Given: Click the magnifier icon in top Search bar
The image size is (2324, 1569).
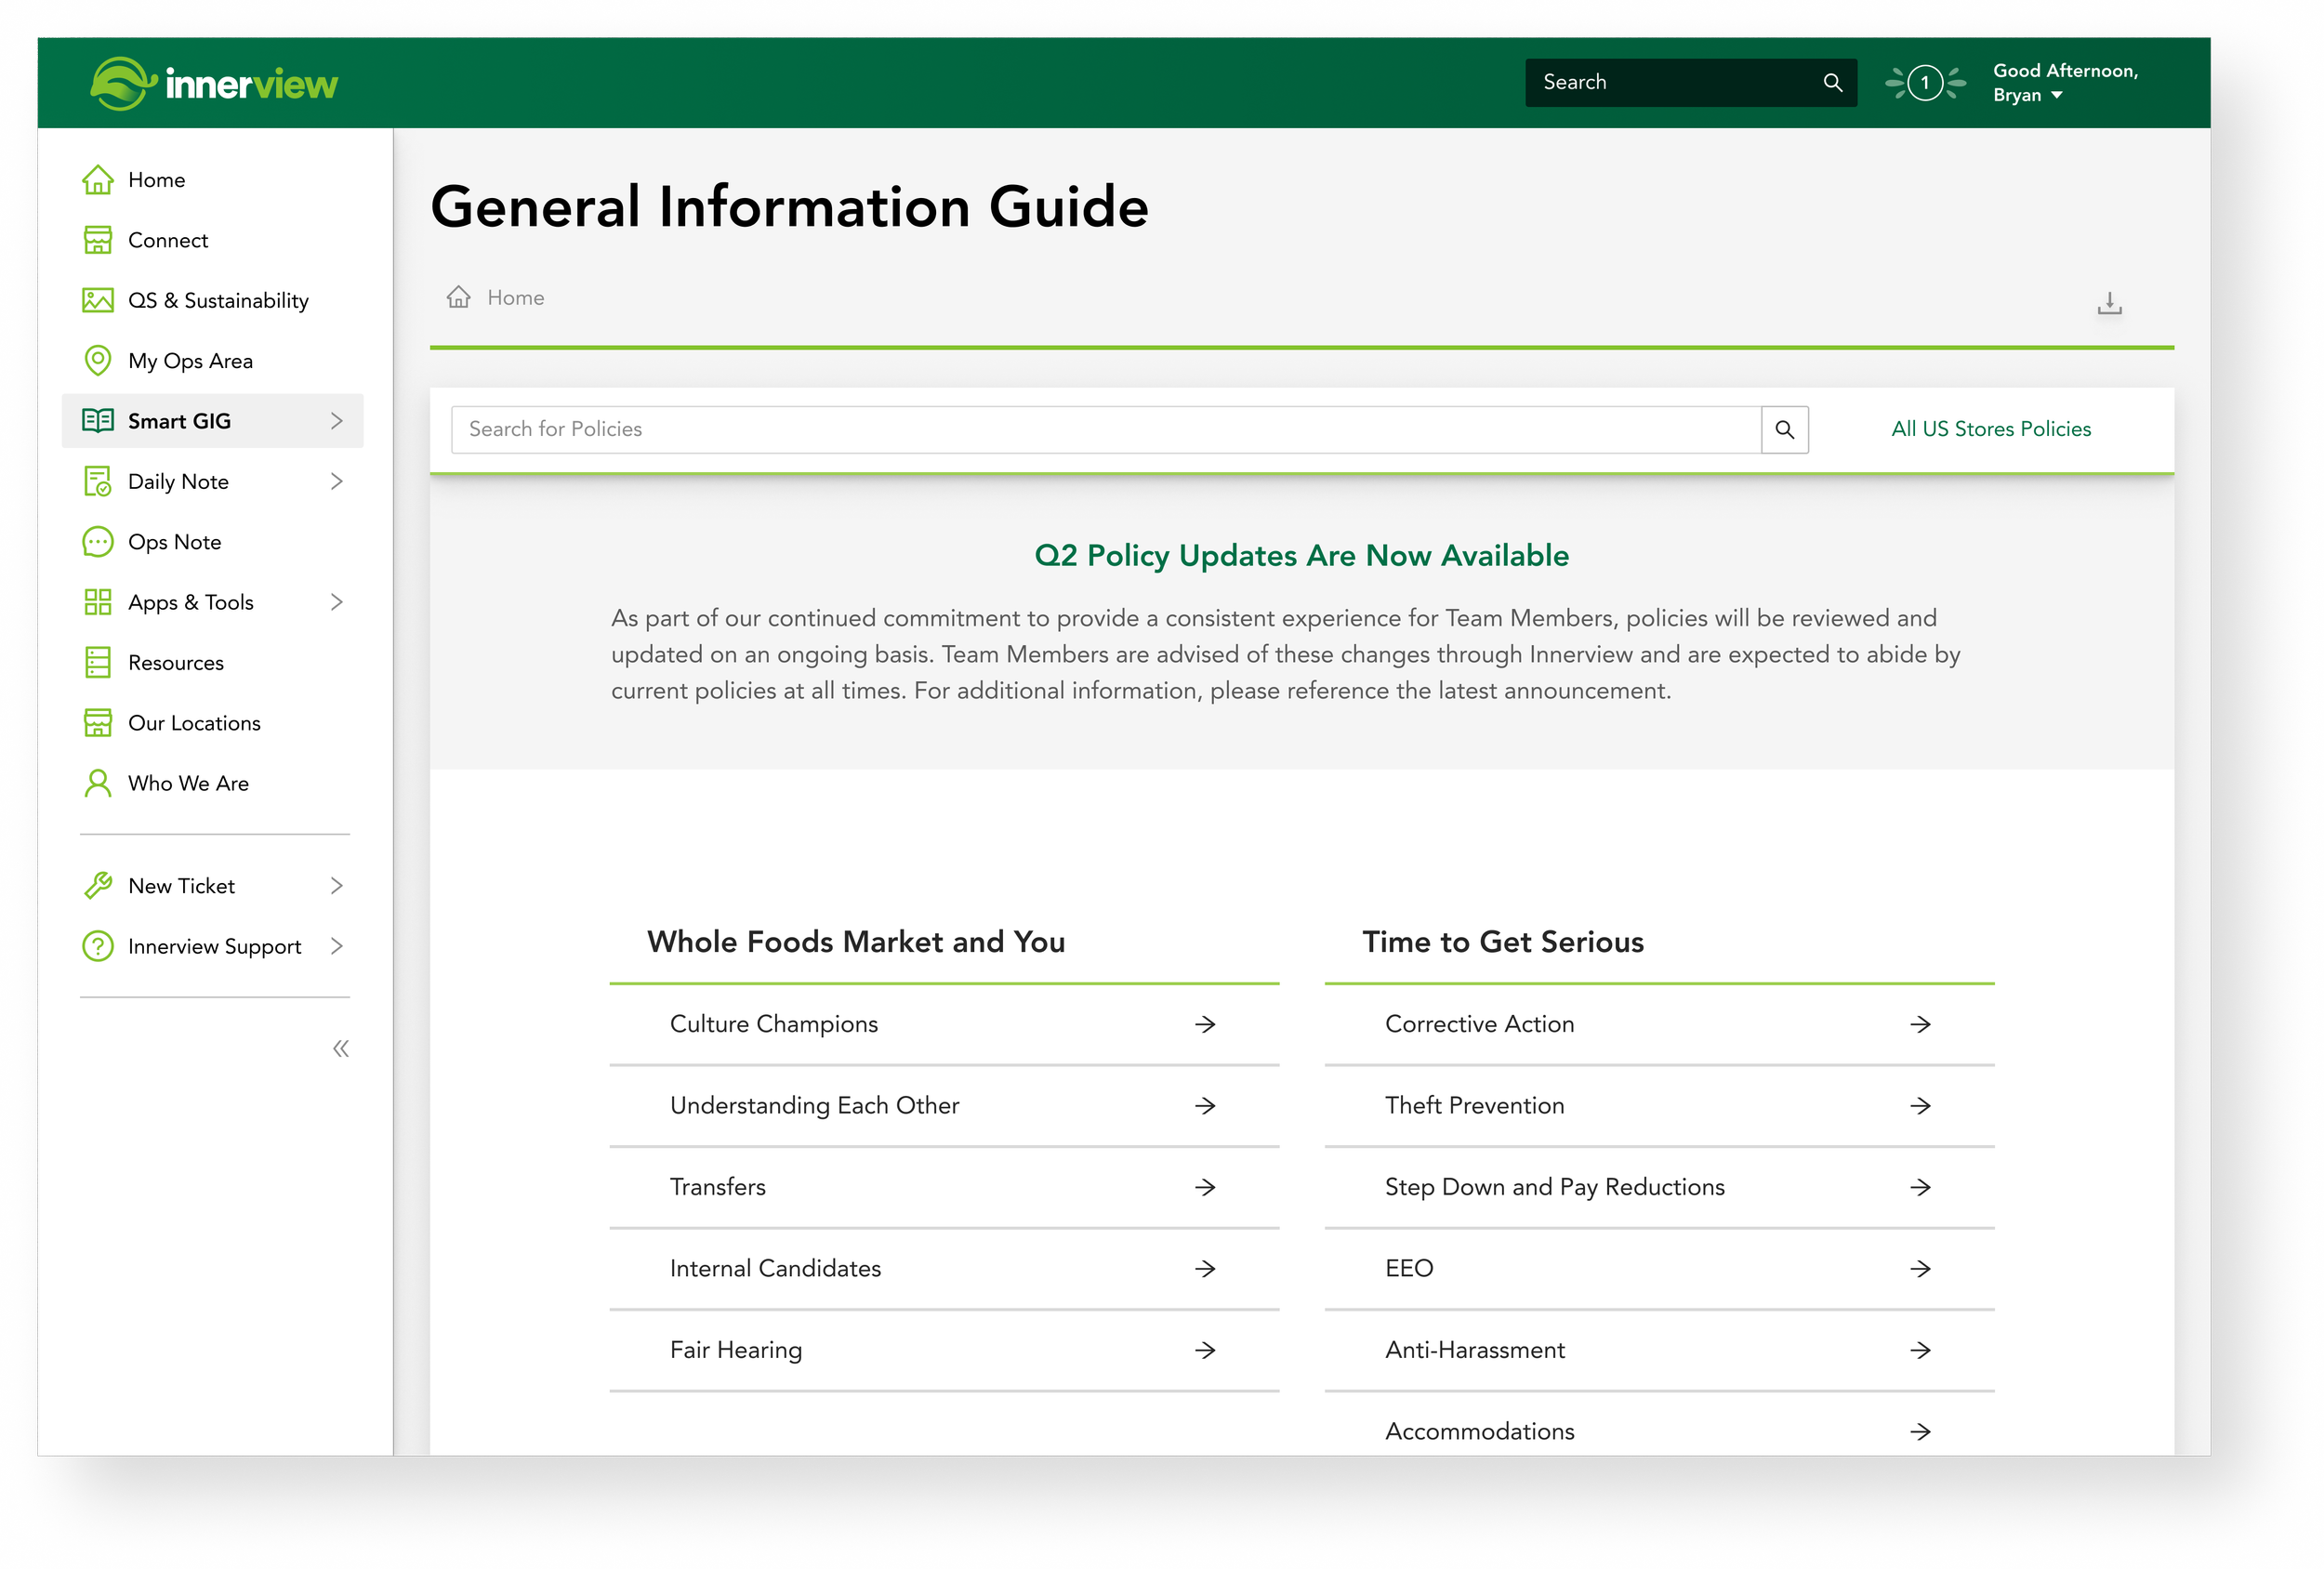Looking at the screenshot, I should click(x=1832, y=83).
